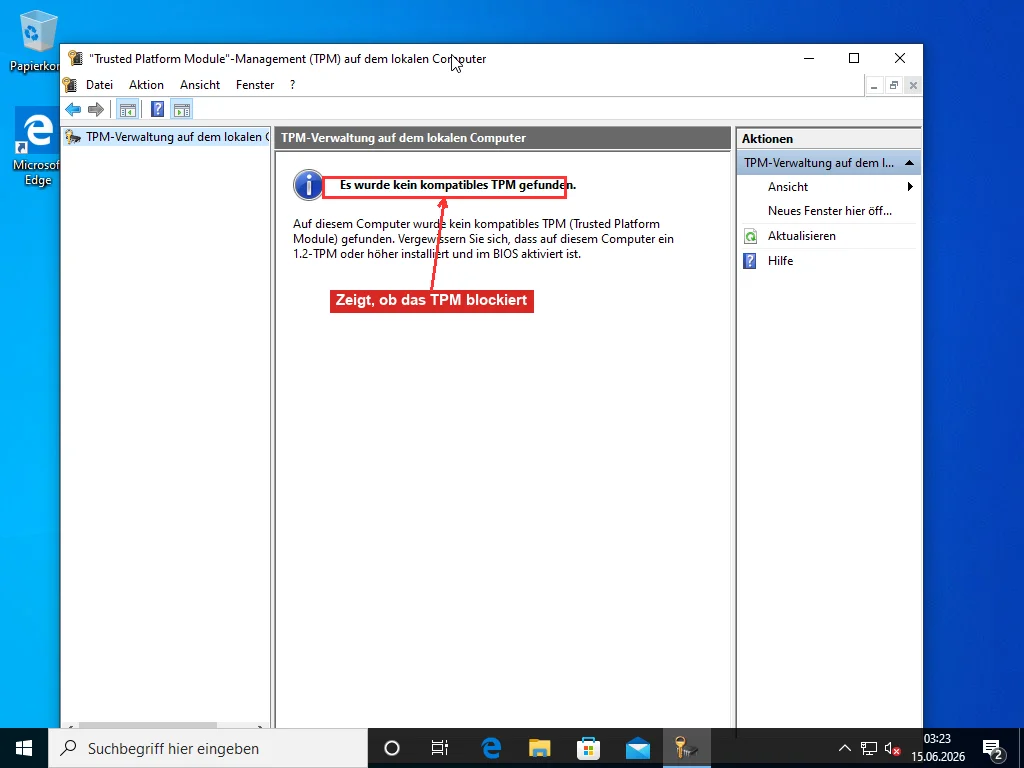Click the TPM key icon in title bar
Image resolution: width=1024 pixels, height=768 pixels.
click(76, 58)
